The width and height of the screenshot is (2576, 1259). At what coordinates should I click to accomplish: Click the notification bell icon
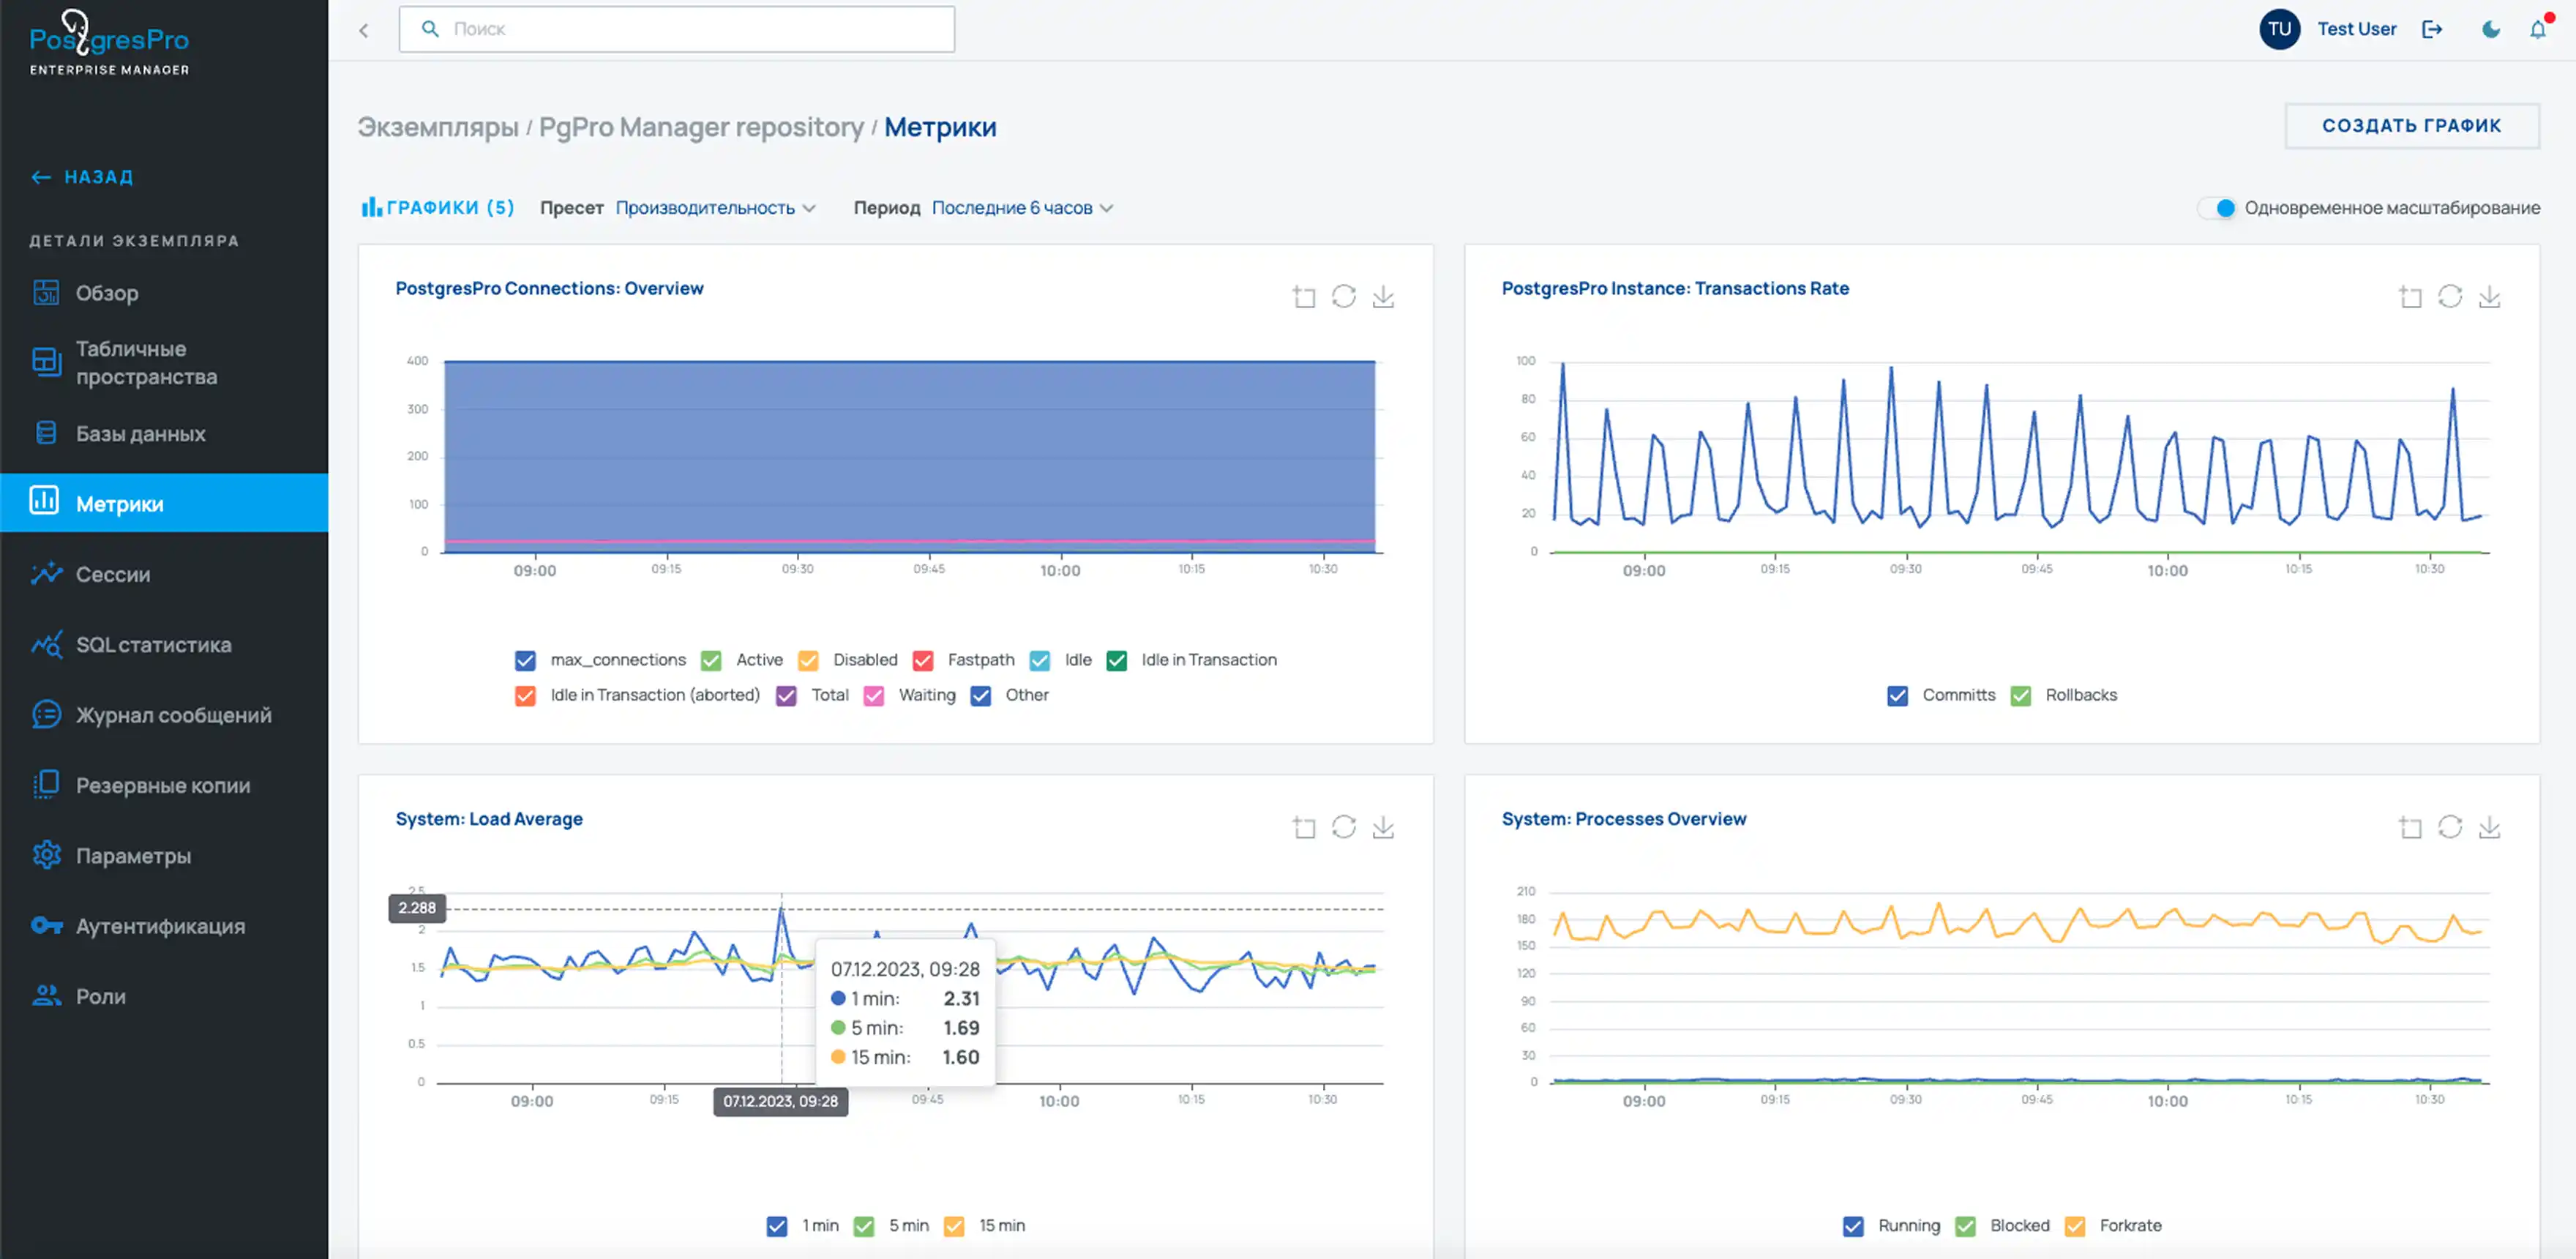(x=2538, y=29)
